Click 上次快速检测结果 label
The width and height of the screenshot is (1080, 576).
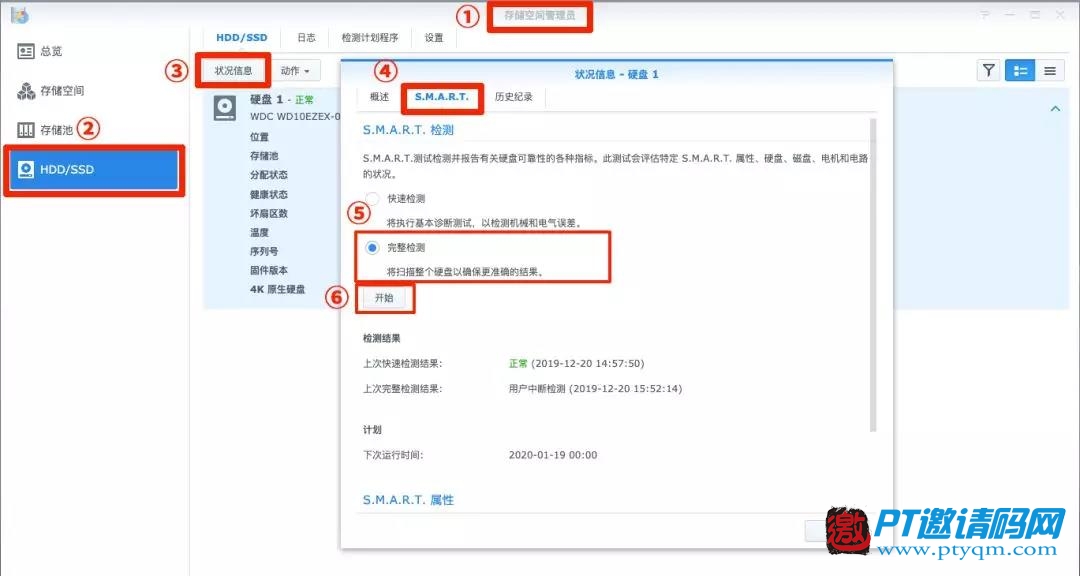pos(403,364)
